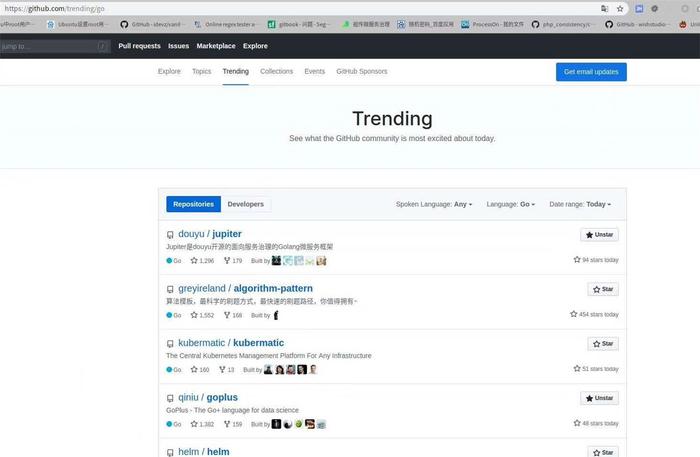Open the gitbook bookmark
This screenshot has height=457, width=700.
pos(298,24)
